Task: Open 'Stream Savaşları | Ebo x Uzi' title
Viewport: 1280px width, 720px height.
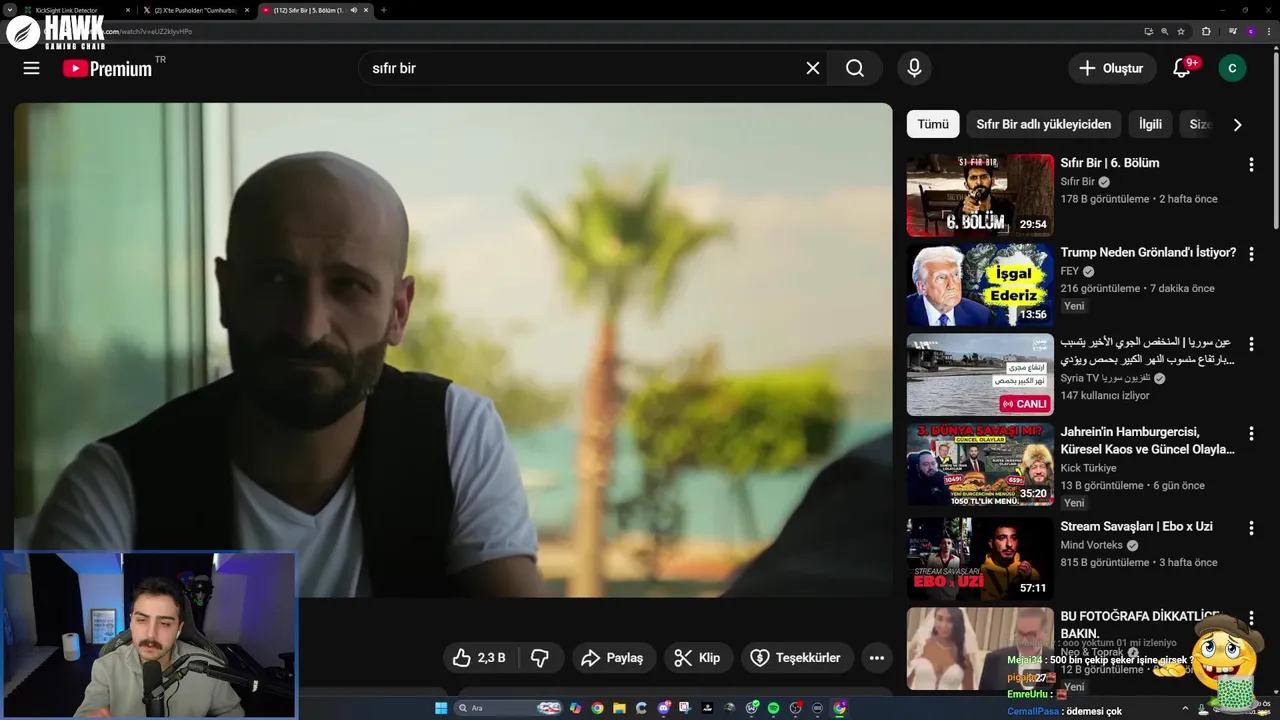Action: [x=1136, y=527]
